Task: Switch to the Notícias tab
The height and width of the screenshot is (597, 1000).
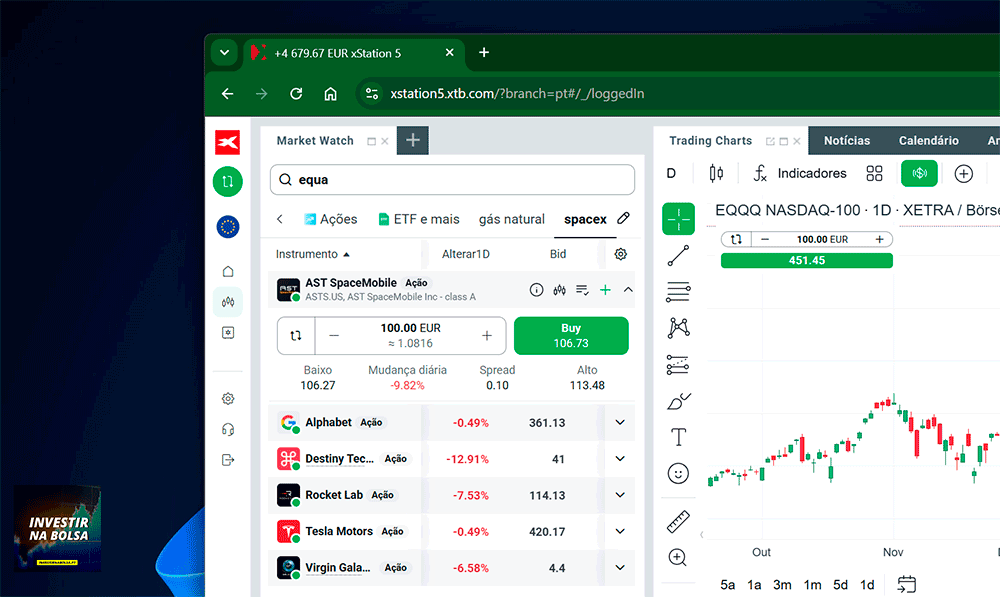Action: (x=846, y=140)
